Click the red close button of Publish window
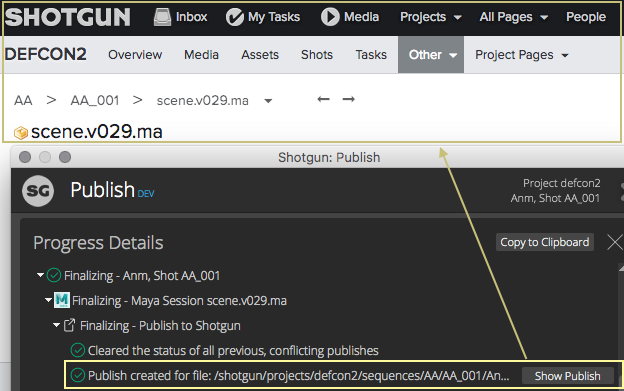Screen dimensions: 624x391 [25, 157]
